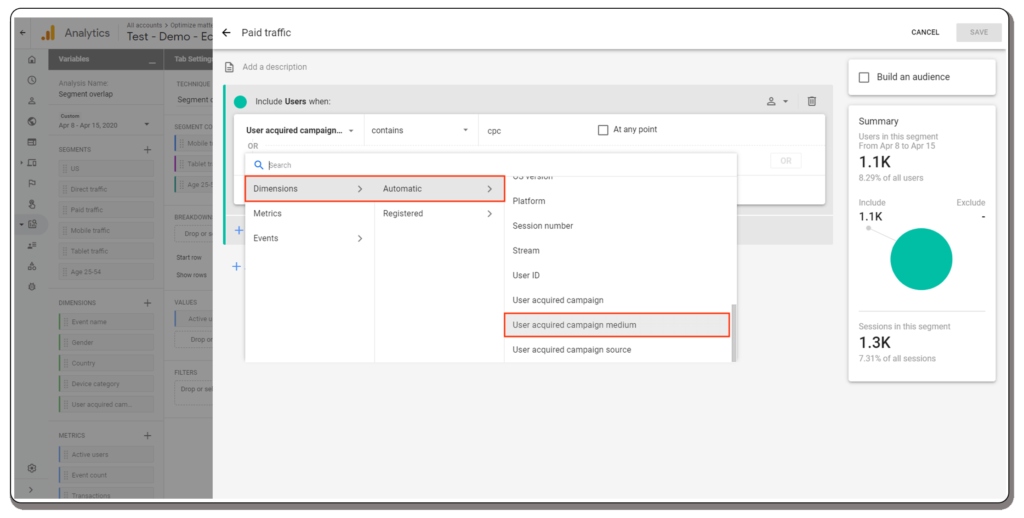Open the debug icon in Analytics sidebar
Image resolution: width=1024 pixels, height=518 pixels.
click(x=32, y=287)
